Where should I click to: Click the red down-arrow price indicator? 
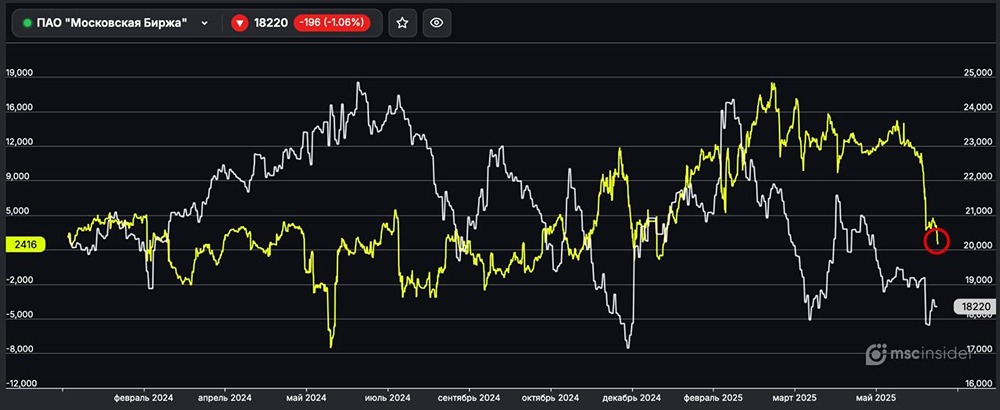point(240,23)
